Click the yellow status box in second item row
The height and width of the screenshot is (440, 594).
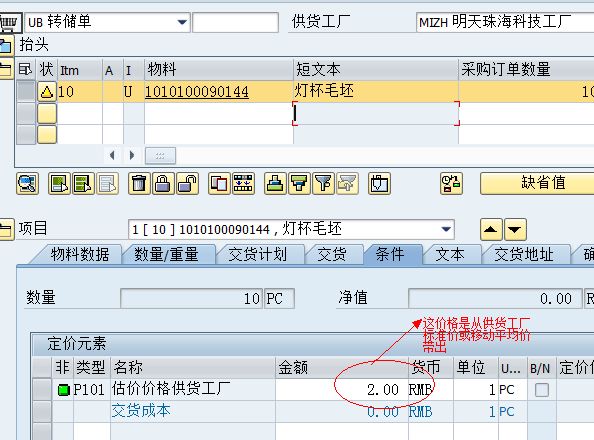click(x=47, y=114)
